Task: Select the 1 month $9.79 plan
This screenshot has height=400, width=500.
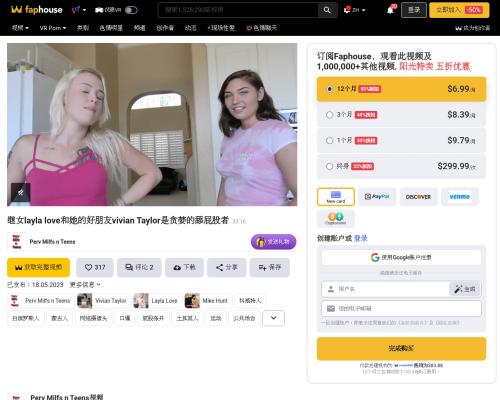Action: (401, 140)
